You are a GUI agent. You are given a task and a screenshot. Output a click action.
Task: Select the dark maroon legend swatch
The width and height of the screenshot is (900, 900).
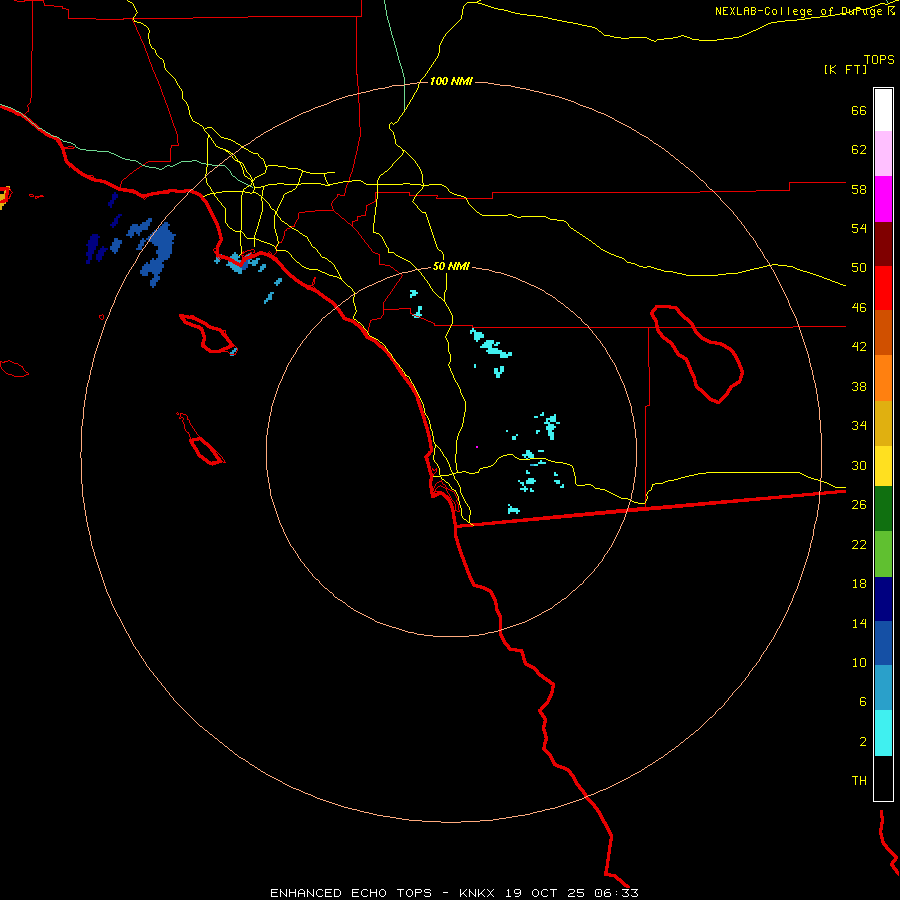[883, 244]
